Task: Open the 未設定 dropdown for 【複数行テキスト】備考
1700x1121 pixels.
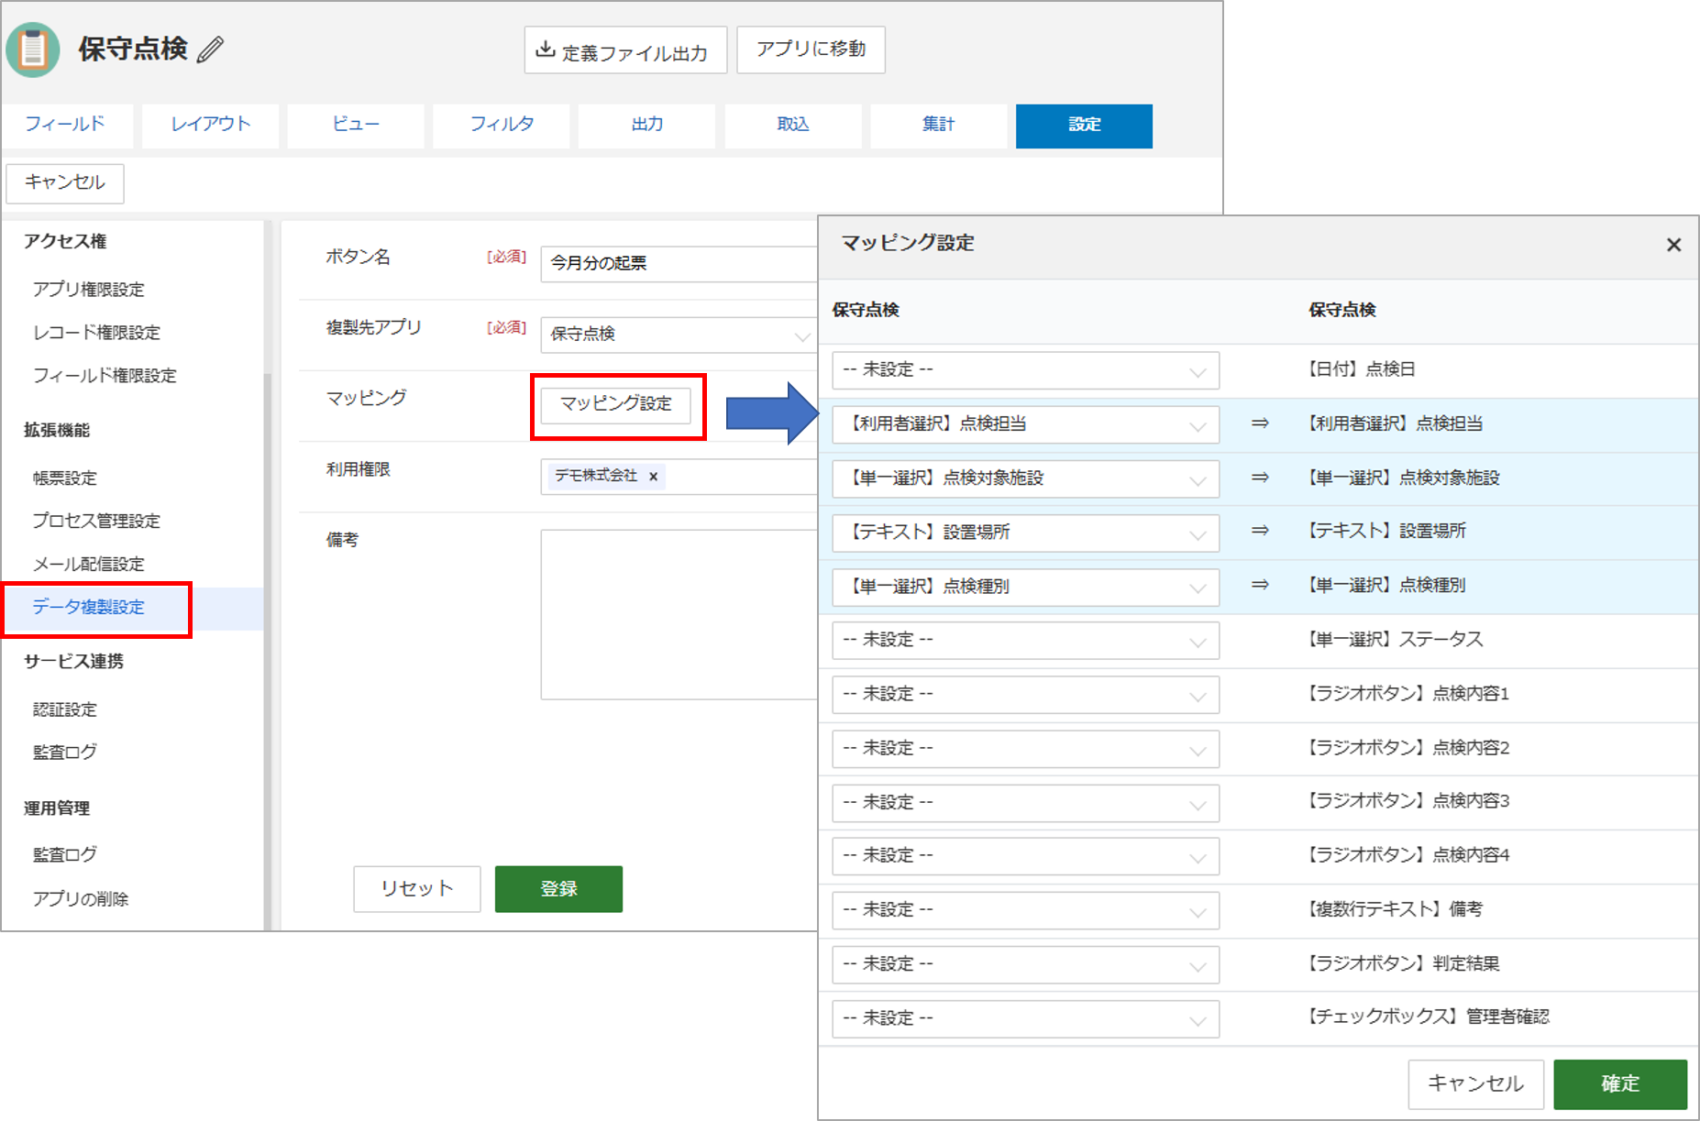Action: [1025, 910]
